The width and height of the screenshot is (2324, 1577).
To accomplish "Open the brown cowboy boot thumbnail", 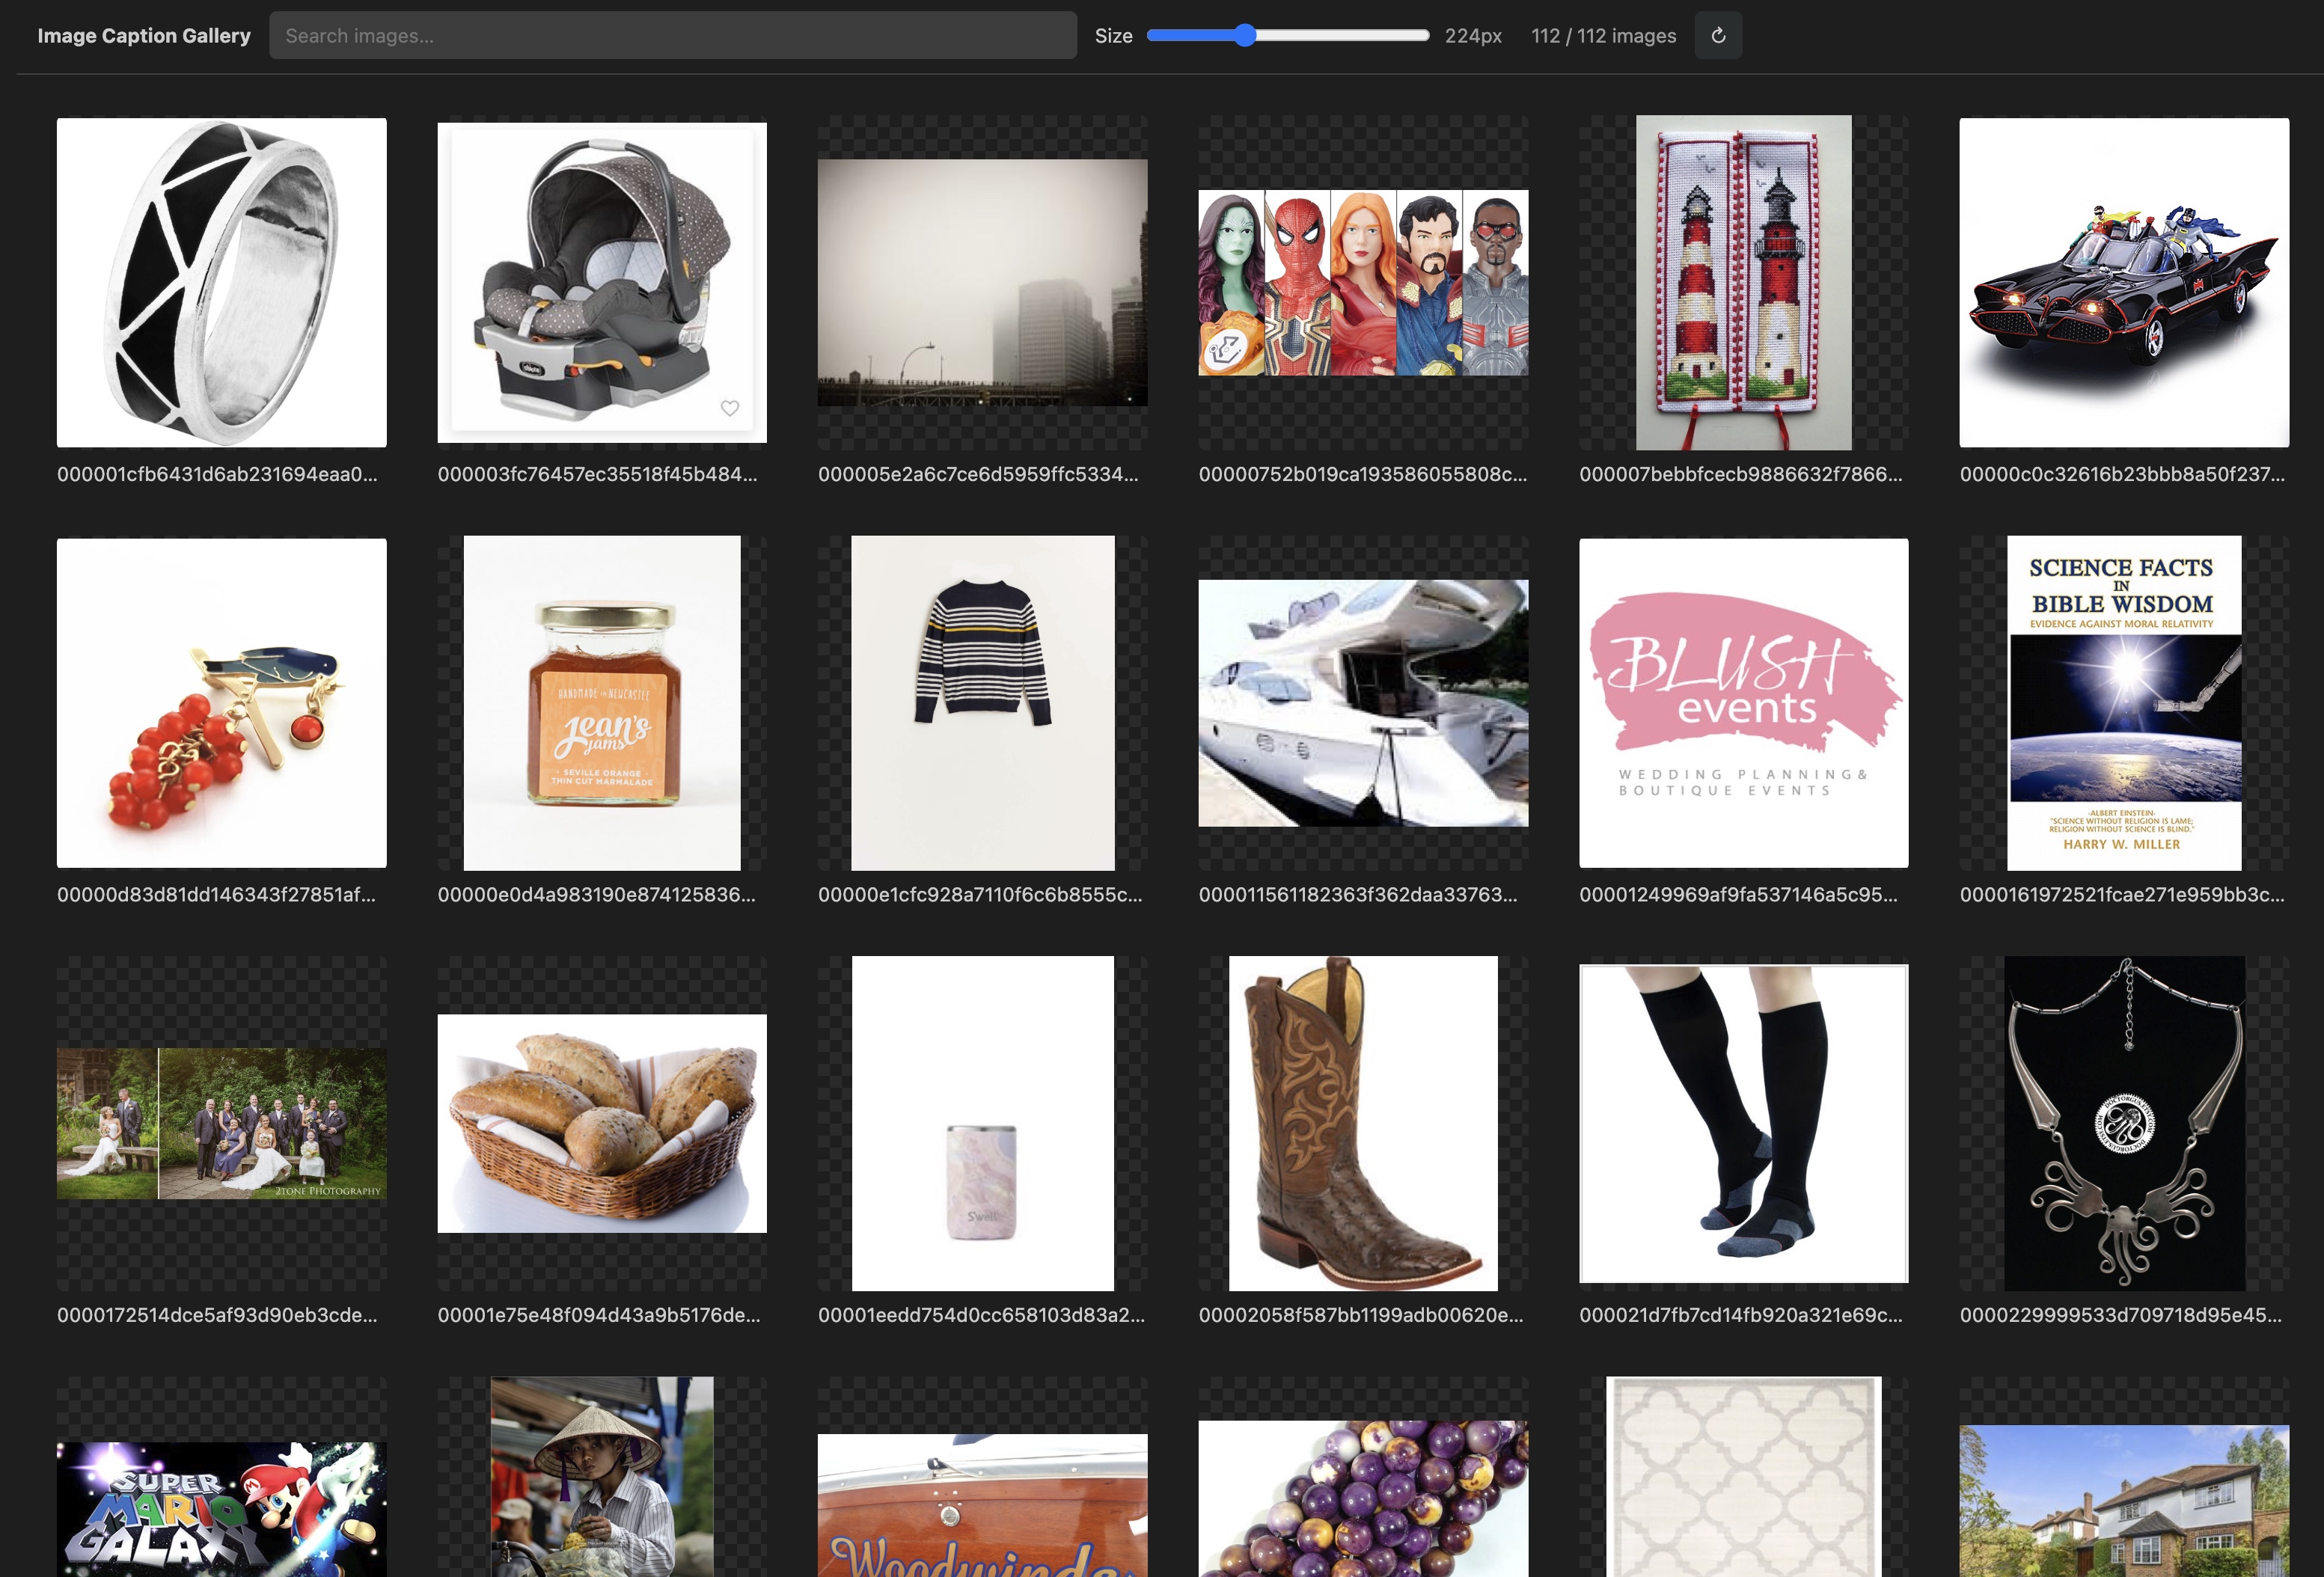I will (x=1363, y=1124).
